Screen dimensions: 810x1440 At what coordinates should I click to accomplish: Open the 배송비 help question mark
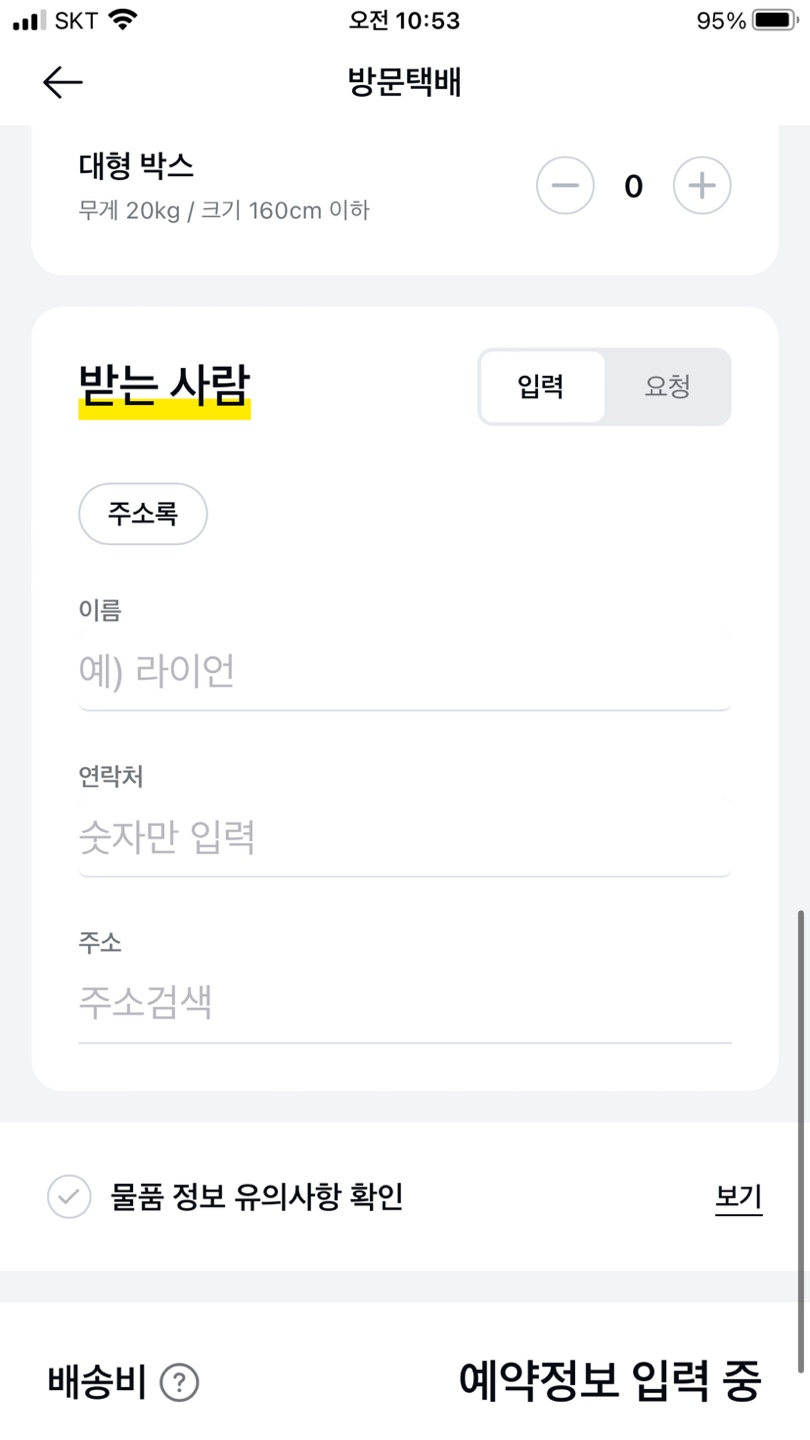click(x=179, y=1383)
